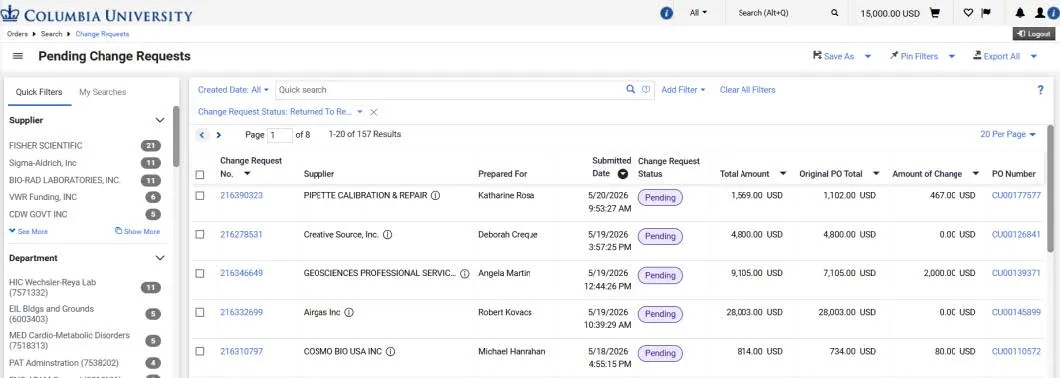1060x378 pixels.
Task: View info for PIPETTE CALIBRATION & REPAIR
Action: pyautogui.click(x=436, y=195)
